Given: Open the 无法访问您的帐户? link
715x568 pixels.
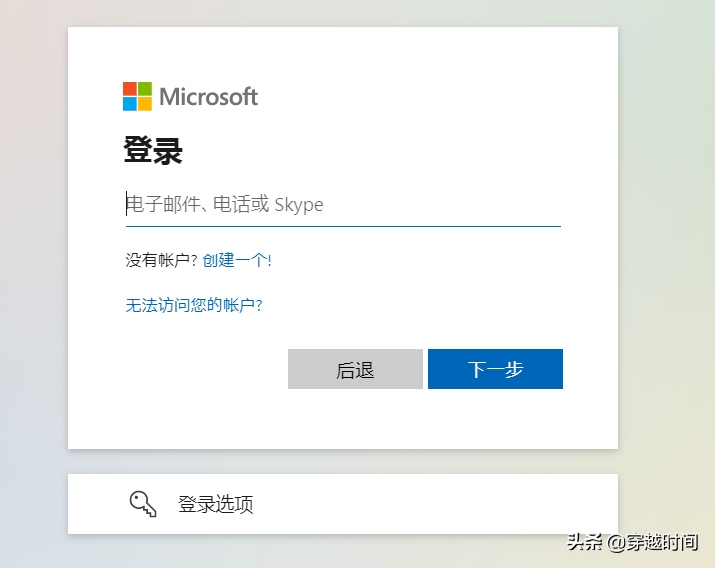Looking at the screenshot, I should 194,305.
